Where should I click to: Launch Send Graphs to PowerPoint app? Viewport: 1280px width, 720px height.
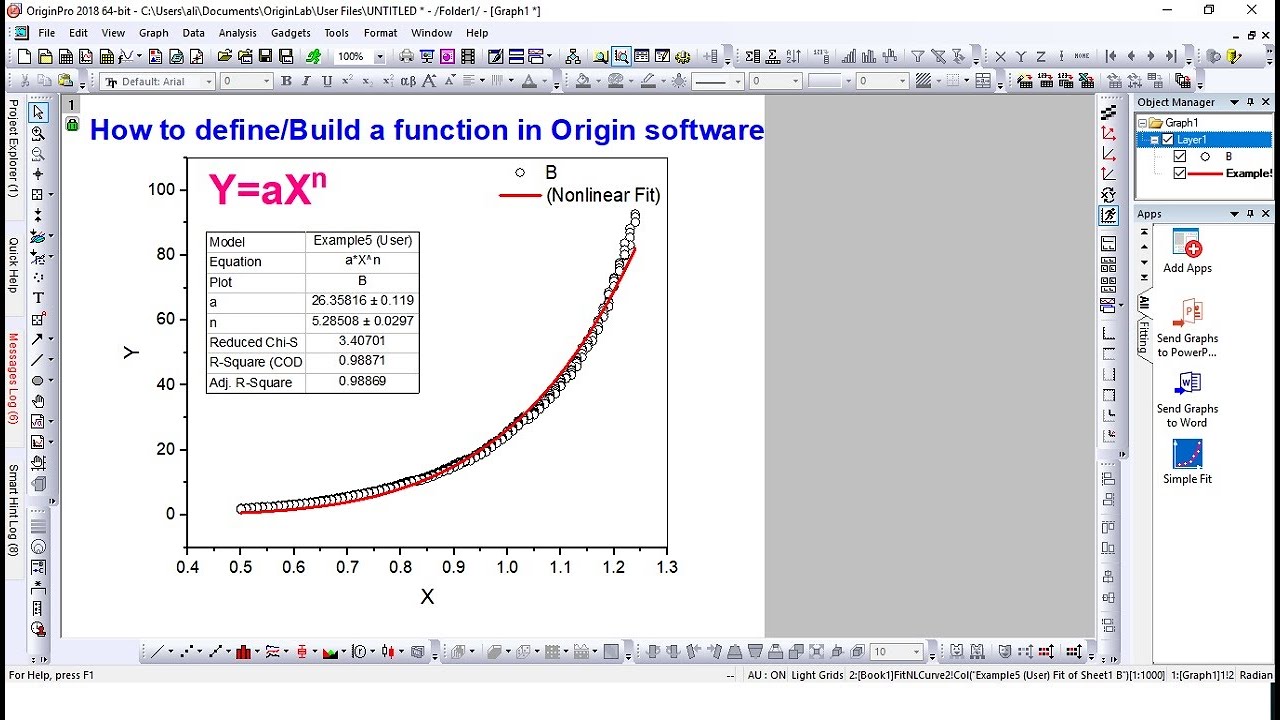tap(1187, 327)
